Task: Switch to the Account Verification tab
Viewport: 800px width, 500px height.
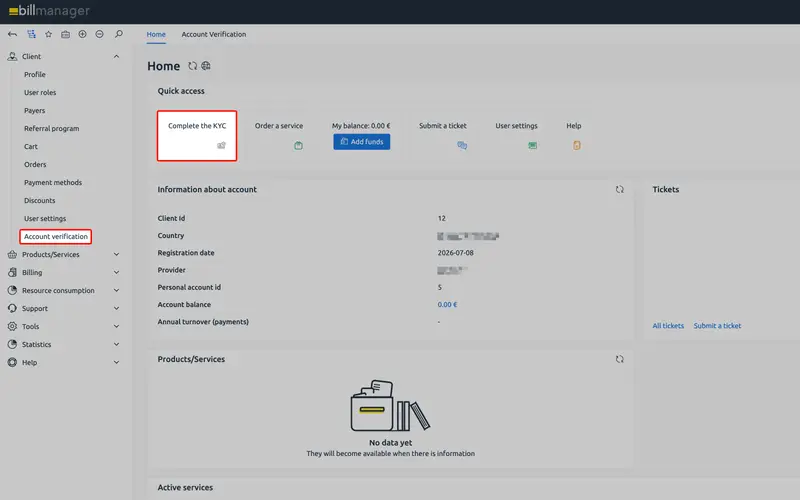Action: tap(214, 34)
